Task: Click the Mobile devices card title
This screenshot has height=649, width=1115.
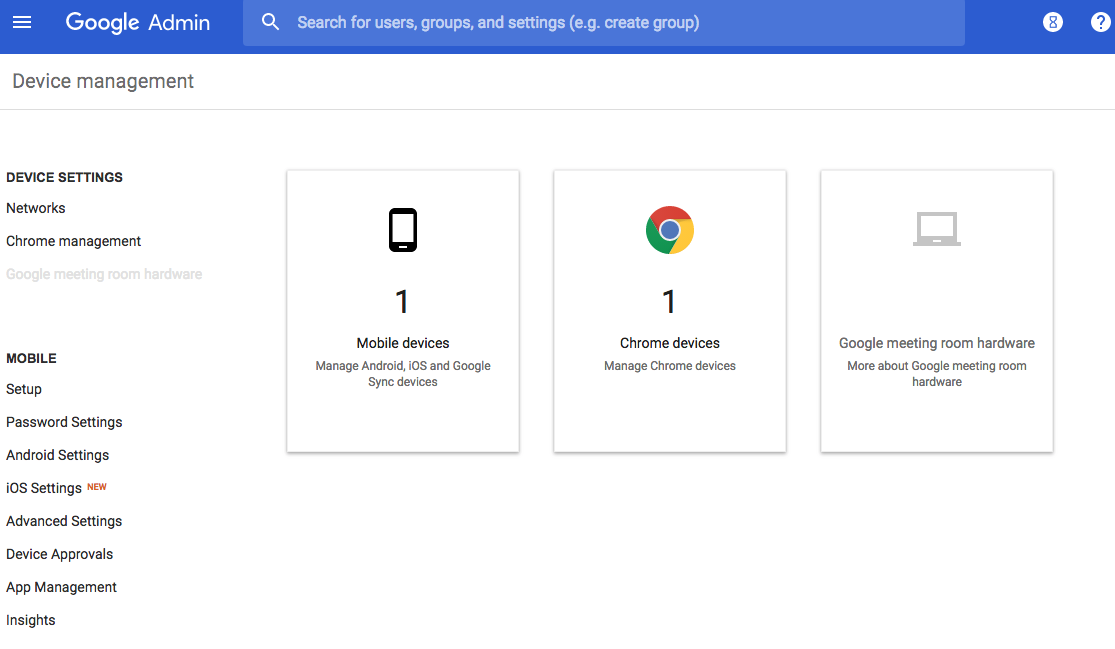Action: 402,343
